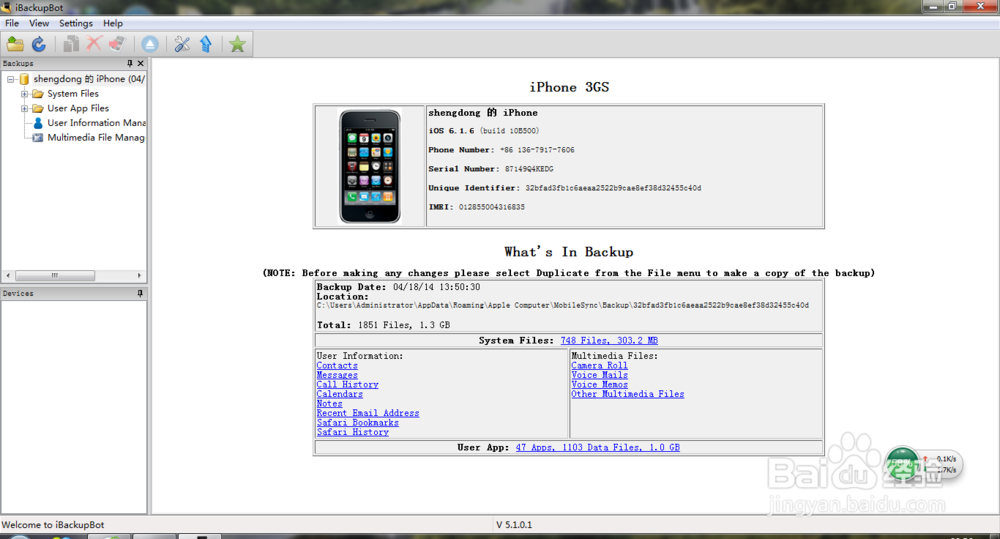Click the Welcome to iBackupBot status text

coord(53,525)
